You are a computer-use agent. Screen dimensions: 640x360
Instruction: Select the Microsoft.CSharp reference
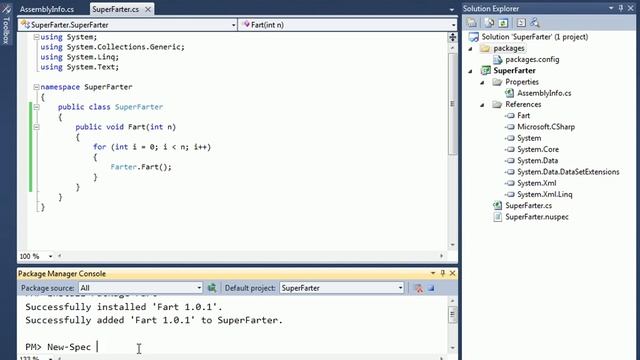[546, 127]
